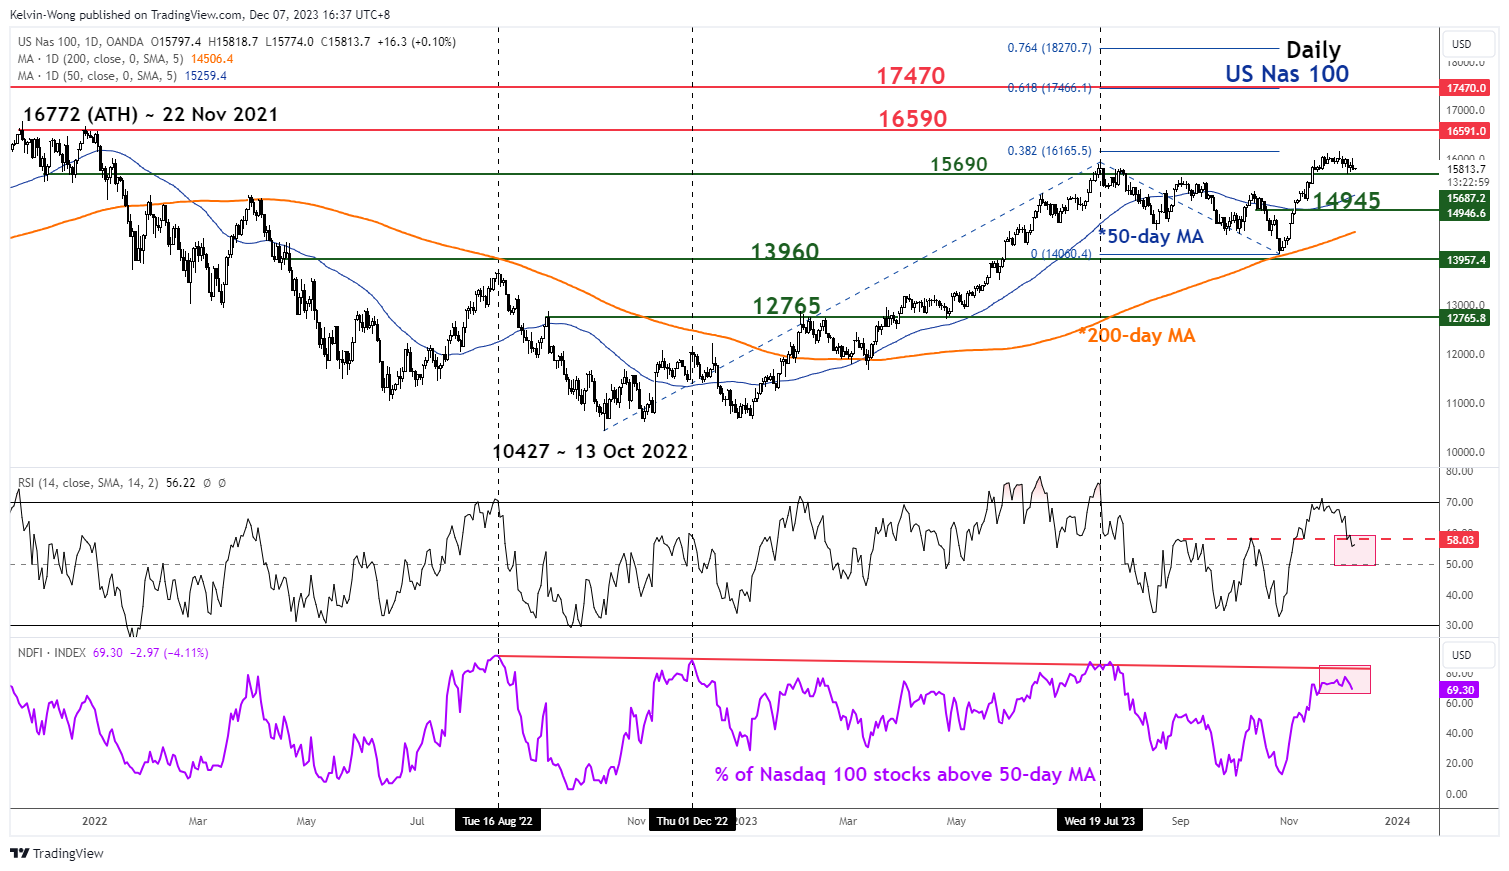Select the 'Thu 01 Dec '22' date marker
This screenshot has width=1509, height=871.
point(692,821)
